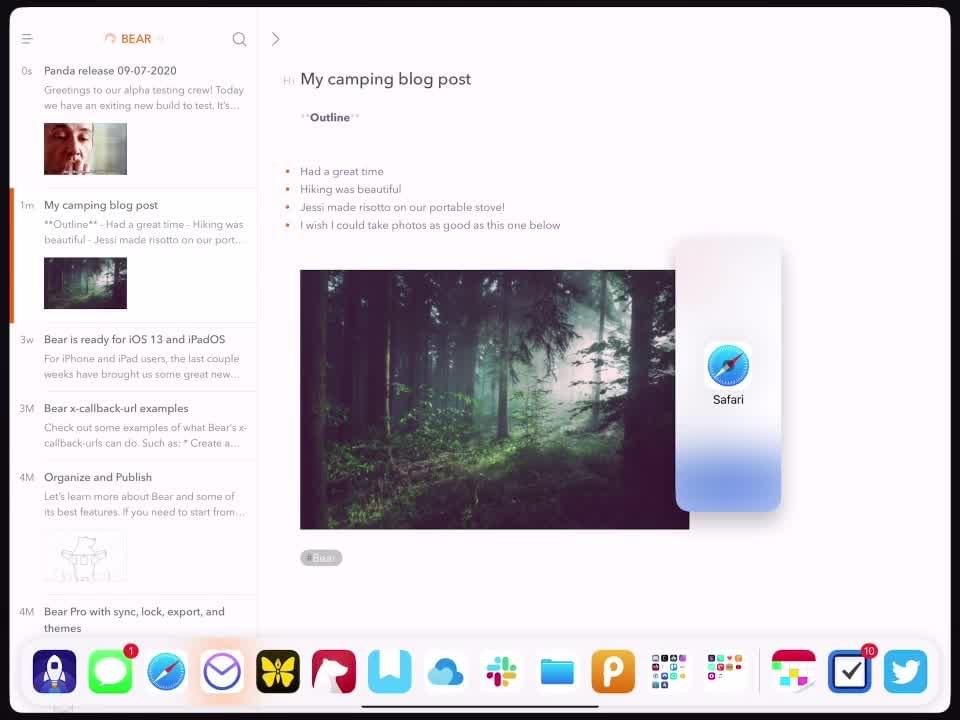Click the search magnifier icon
The height and width of the screenshot is (720, 960).
(x=239, y=39)
